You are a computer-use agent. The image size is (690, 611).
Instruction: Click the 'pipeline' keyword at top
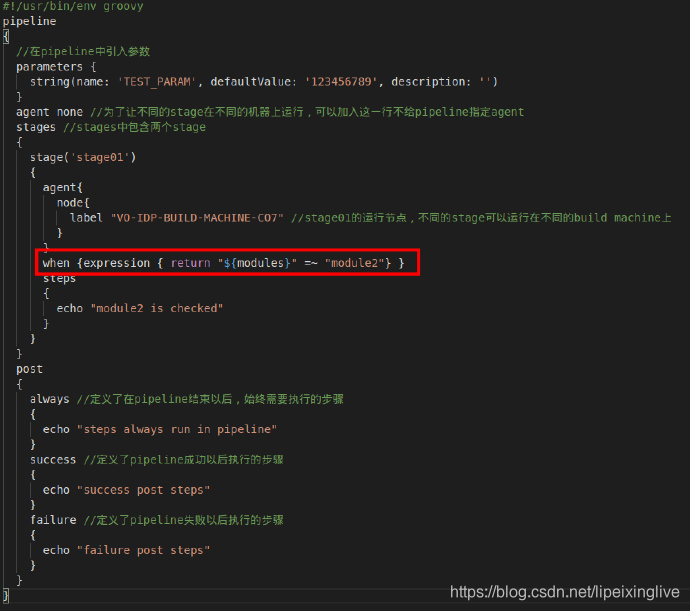[29, 22]
